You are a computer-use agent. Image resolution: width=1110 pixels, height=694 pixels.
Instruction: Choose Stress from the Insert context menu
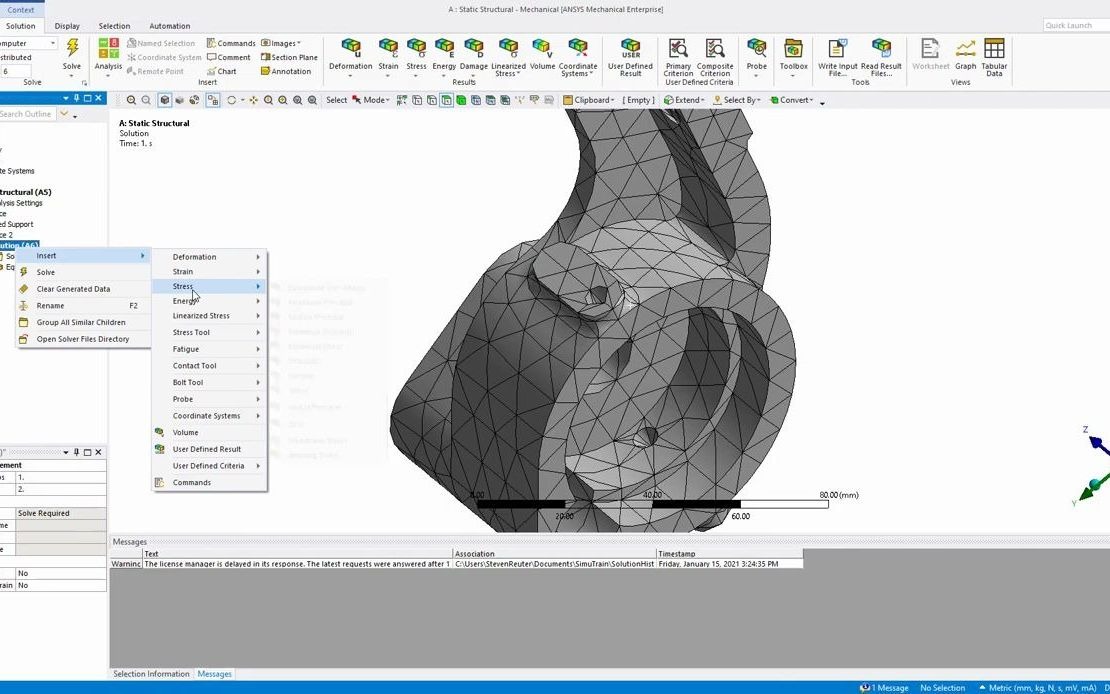183,286
